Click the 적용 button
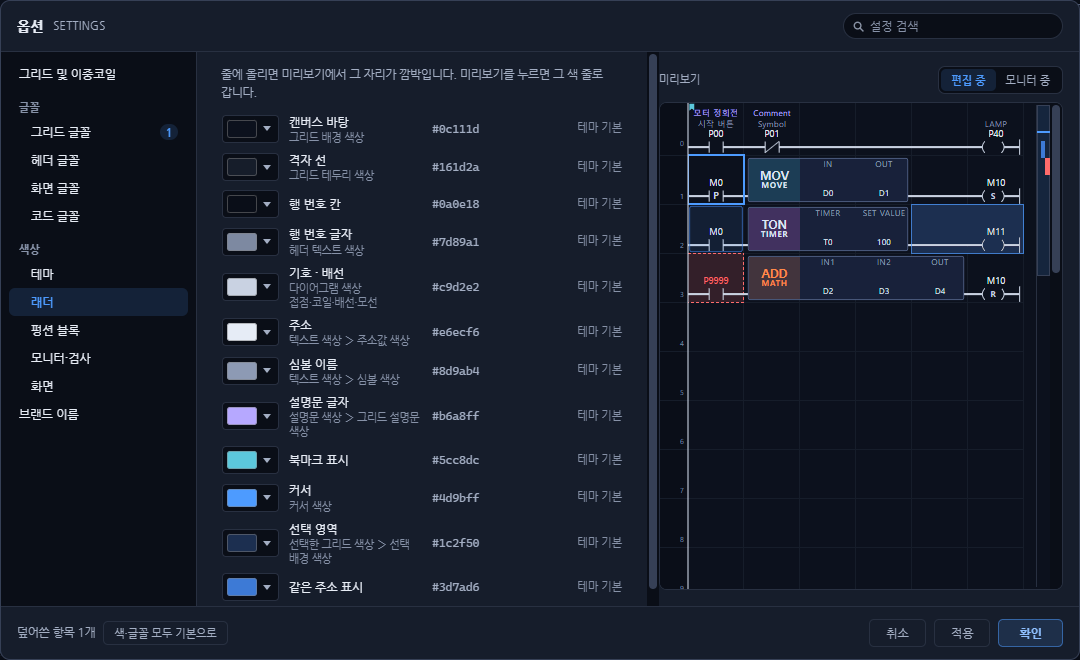Screen dimensions: 1080x660 point(962,633)
